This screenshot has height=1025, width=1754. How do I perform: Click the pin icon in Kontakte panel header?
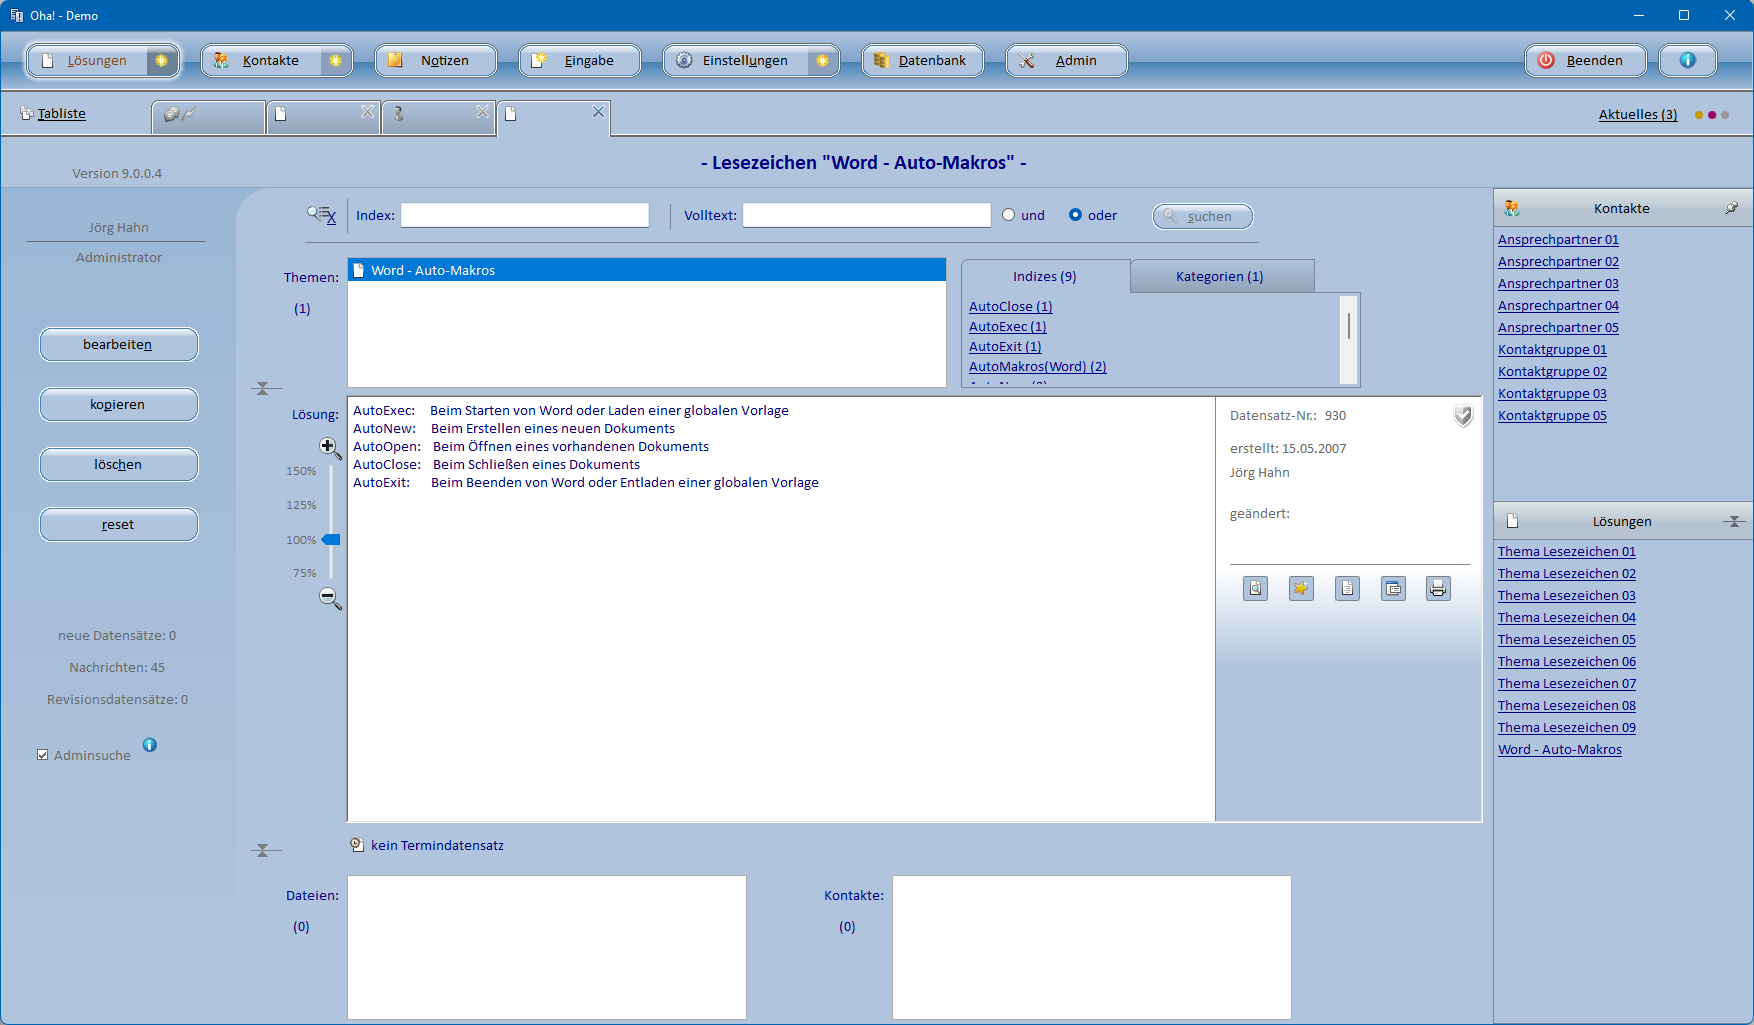(1731, 208)
